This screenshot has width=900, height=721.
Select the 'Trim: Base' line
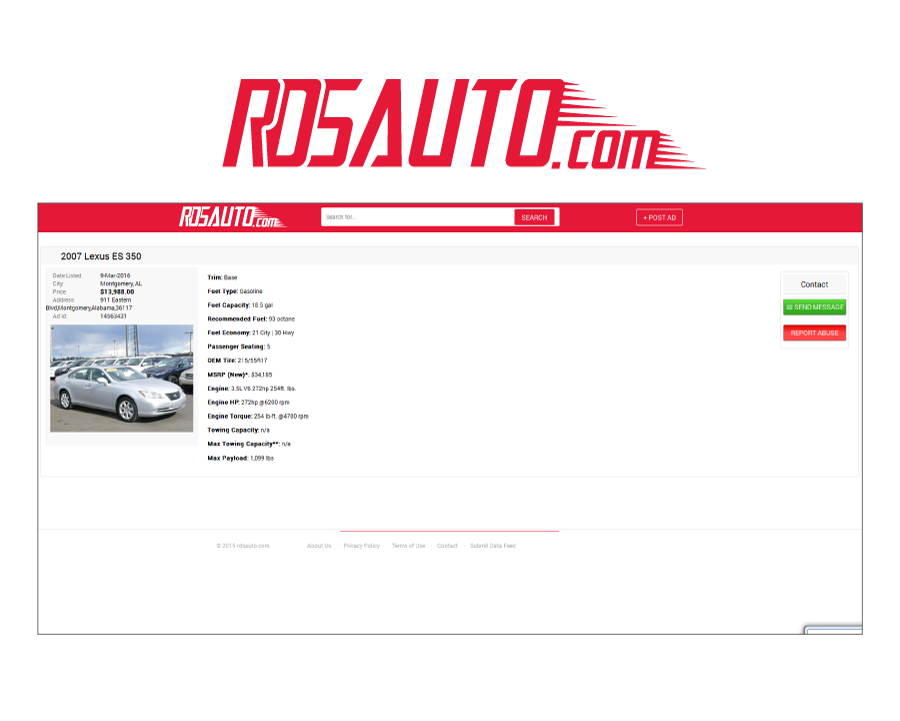(222, 277)
